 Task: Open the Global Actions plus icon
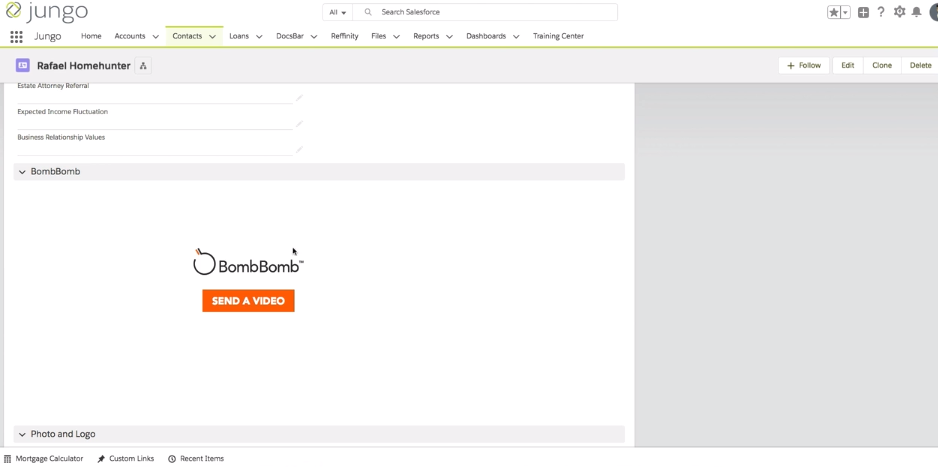pos(863,13)
